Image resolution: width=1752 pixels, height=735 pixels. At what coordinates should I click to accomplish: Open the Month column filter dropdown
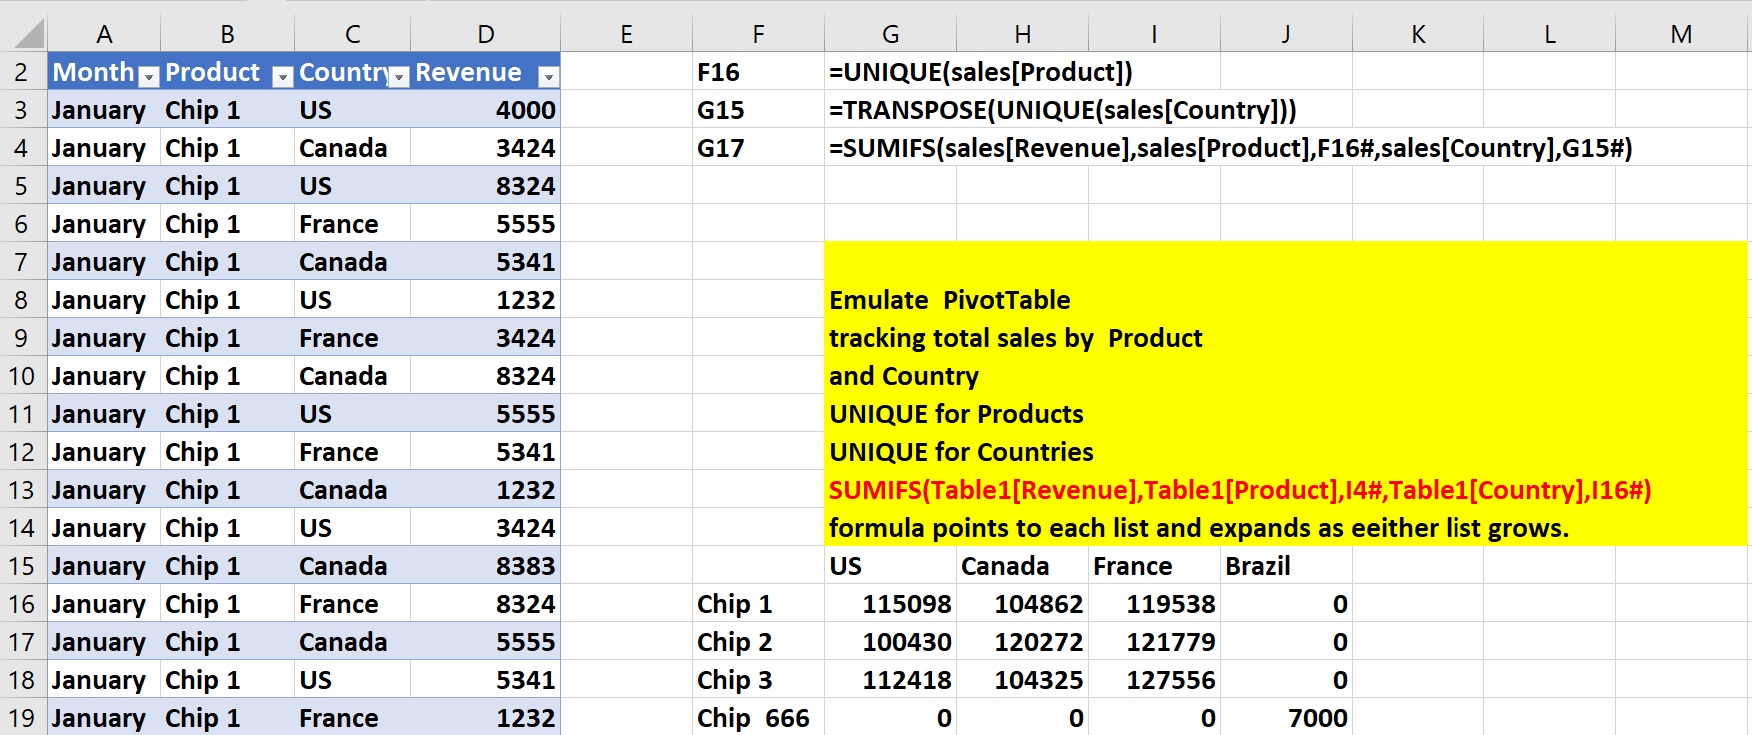pos(148,76)
